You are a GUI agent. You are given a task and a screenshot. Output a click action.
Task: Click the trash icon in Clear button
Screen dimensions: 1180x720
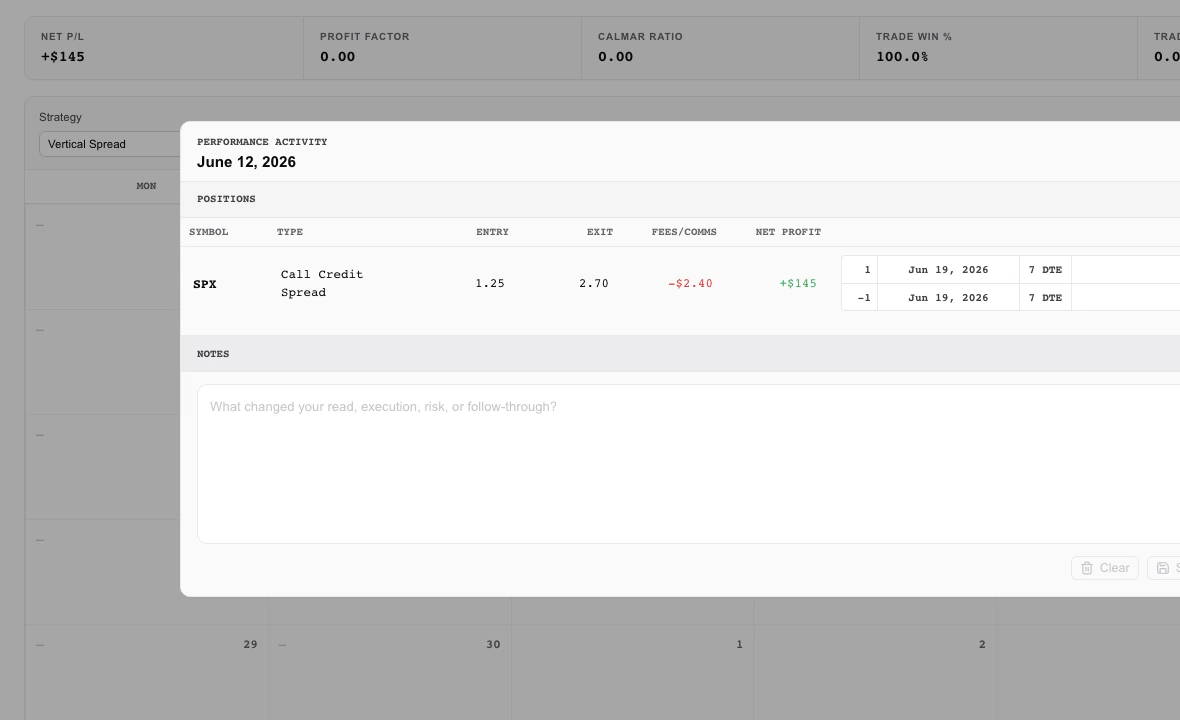coord(1087,568)
